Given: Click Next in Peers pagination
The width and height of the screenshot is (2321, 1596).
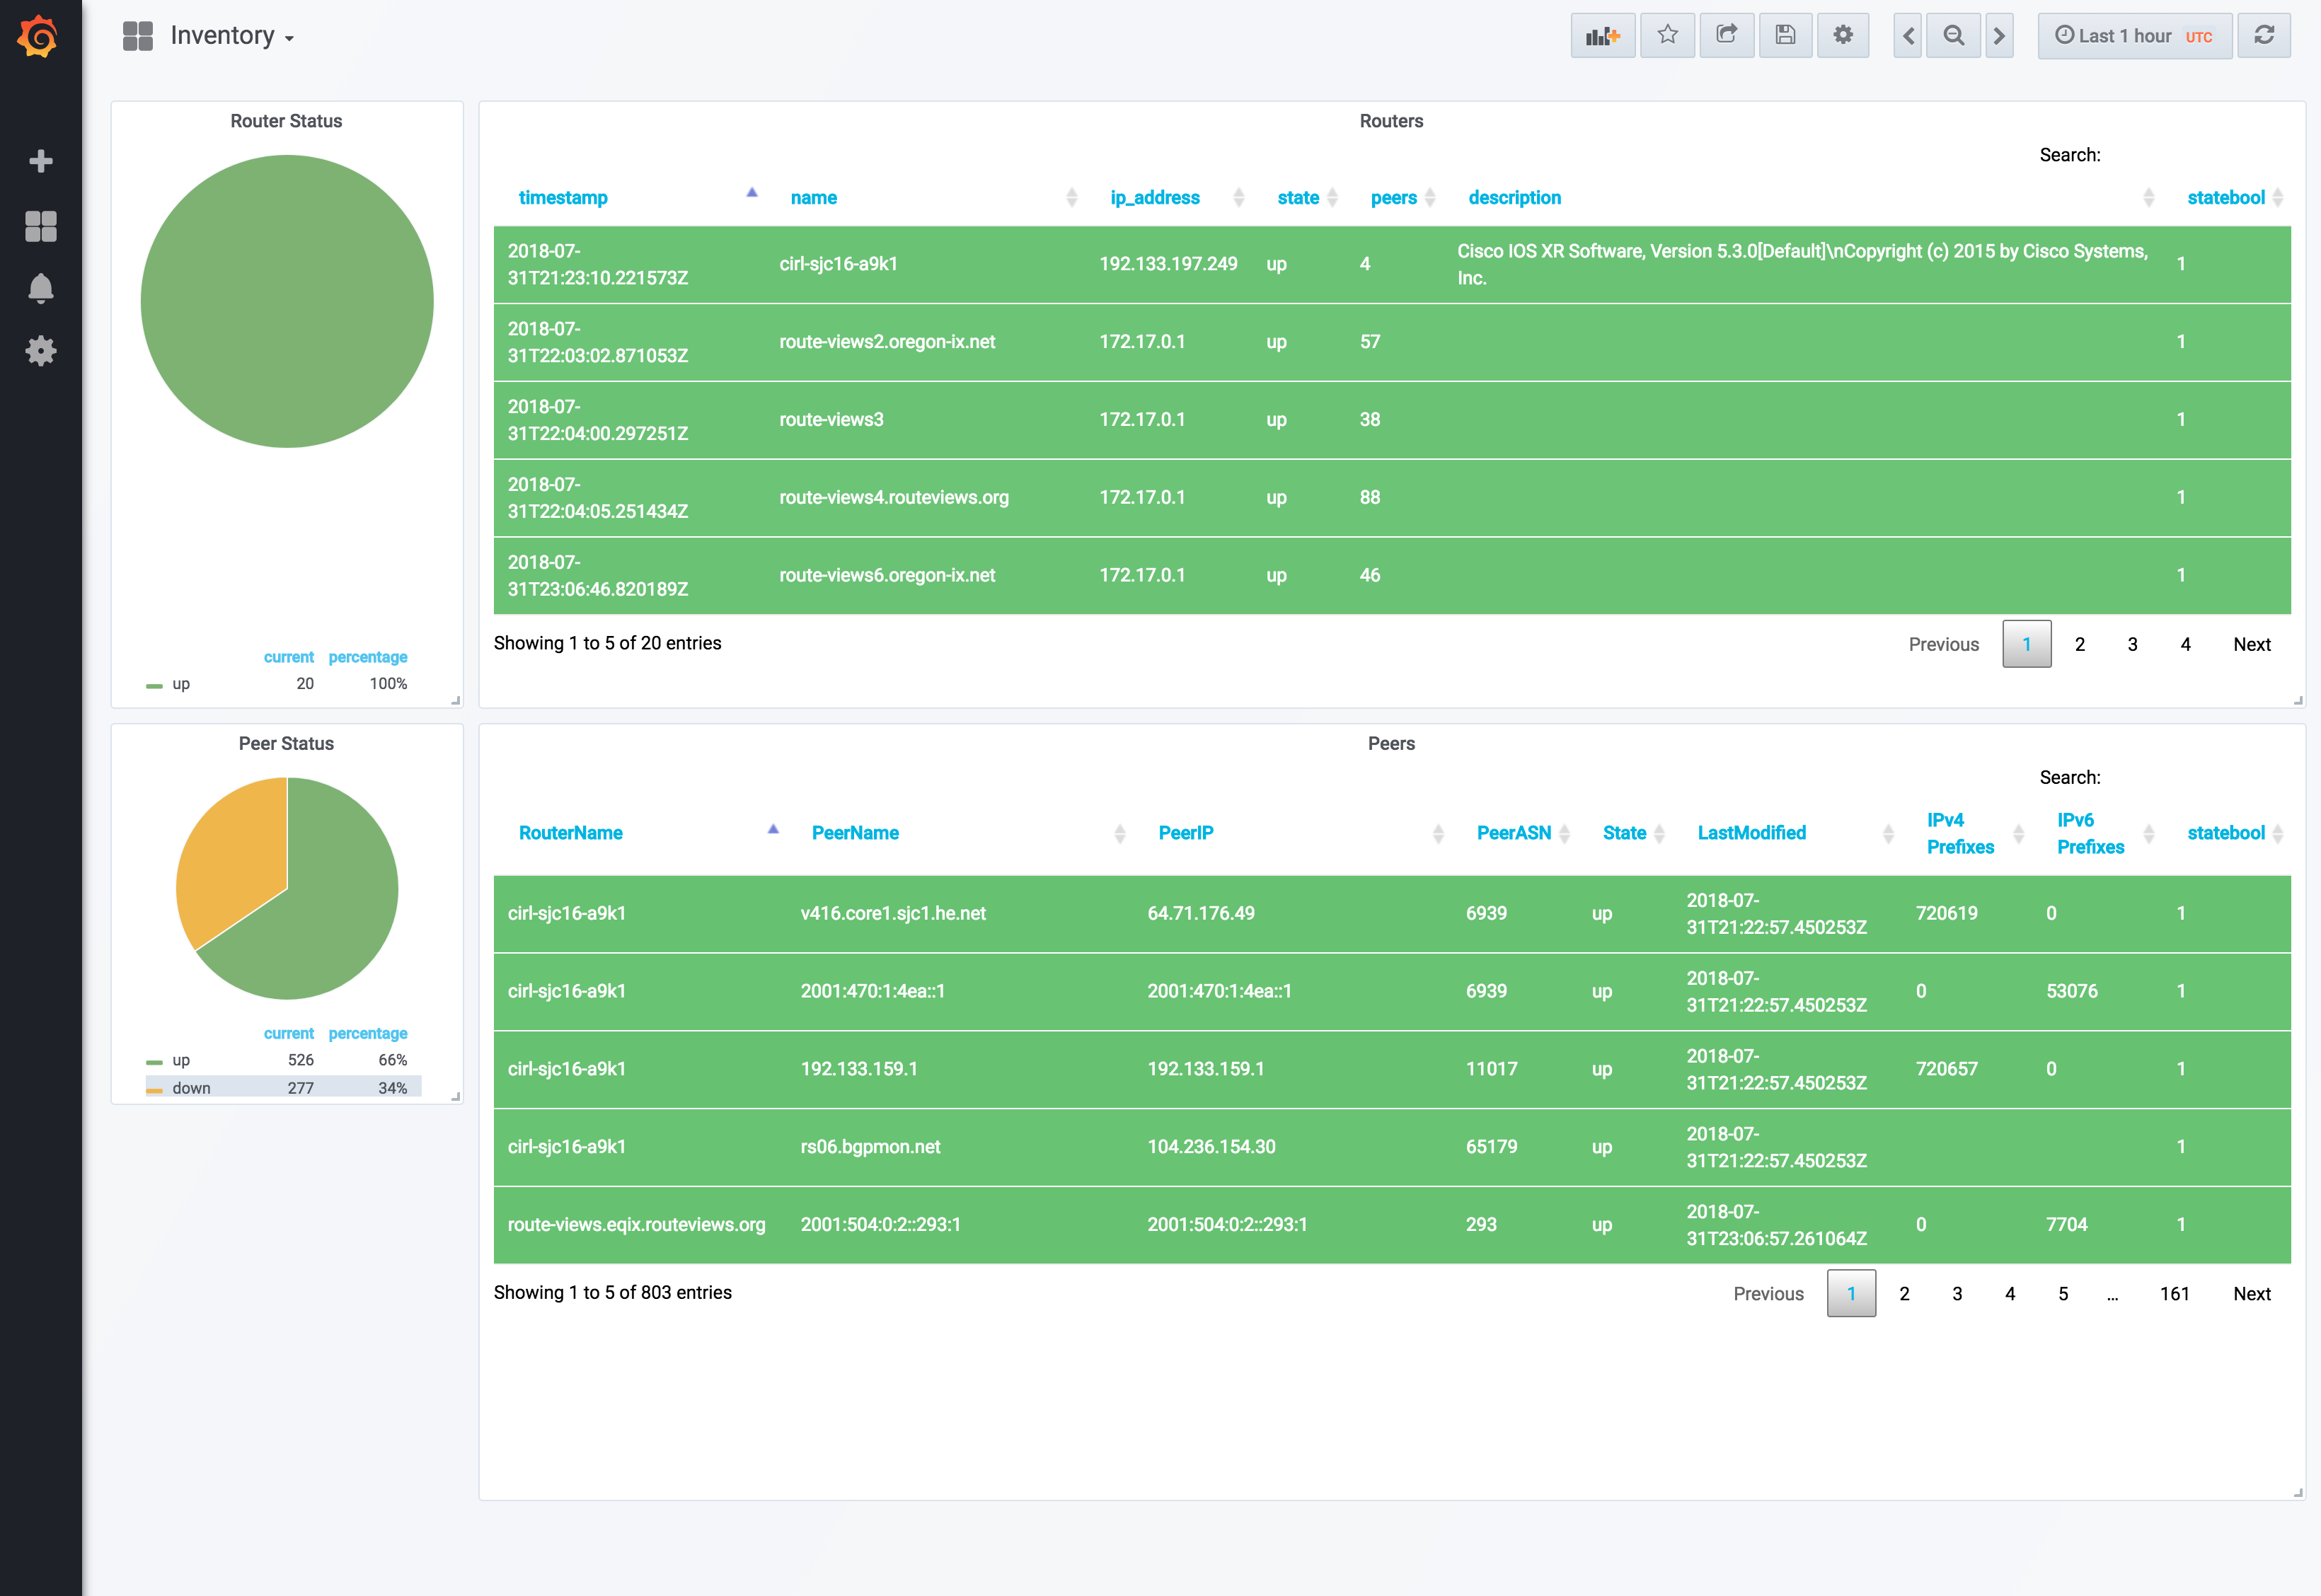Looking at the screenshot, I should coord(2252,1294).
